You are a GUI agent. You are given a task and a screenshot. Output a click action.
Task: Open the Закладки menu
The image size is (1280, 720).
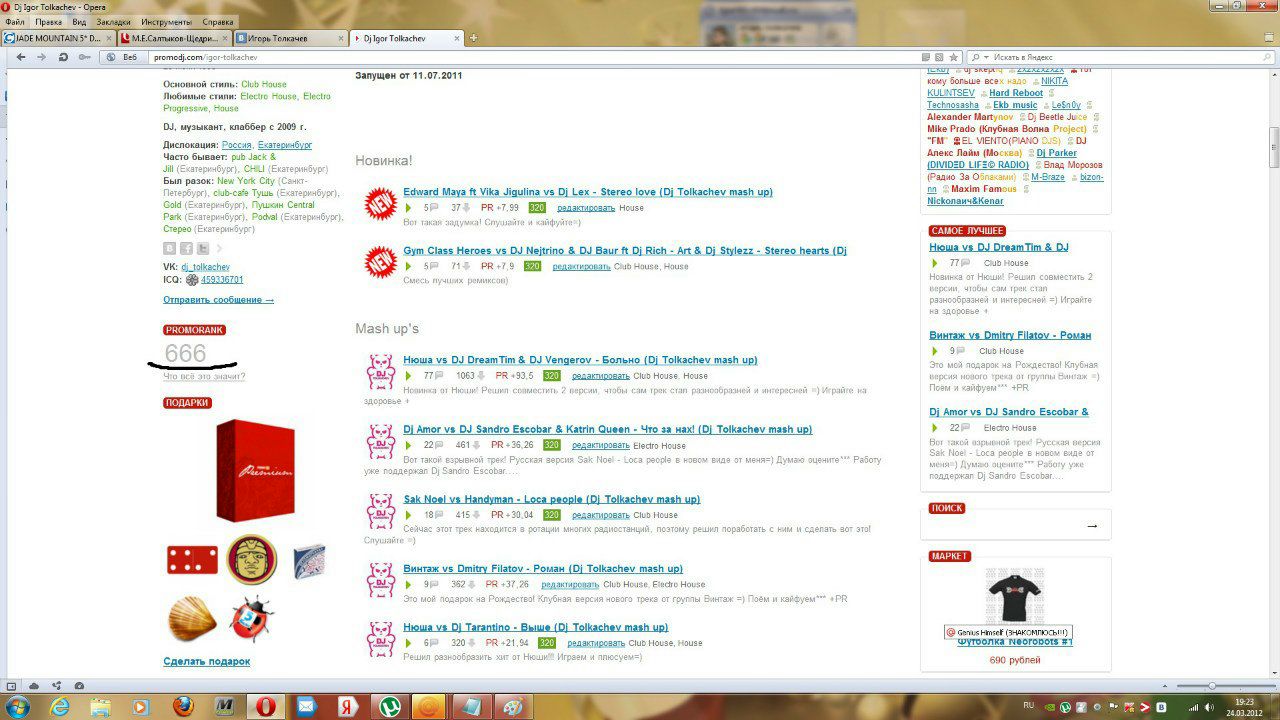(x=113, y=21)
